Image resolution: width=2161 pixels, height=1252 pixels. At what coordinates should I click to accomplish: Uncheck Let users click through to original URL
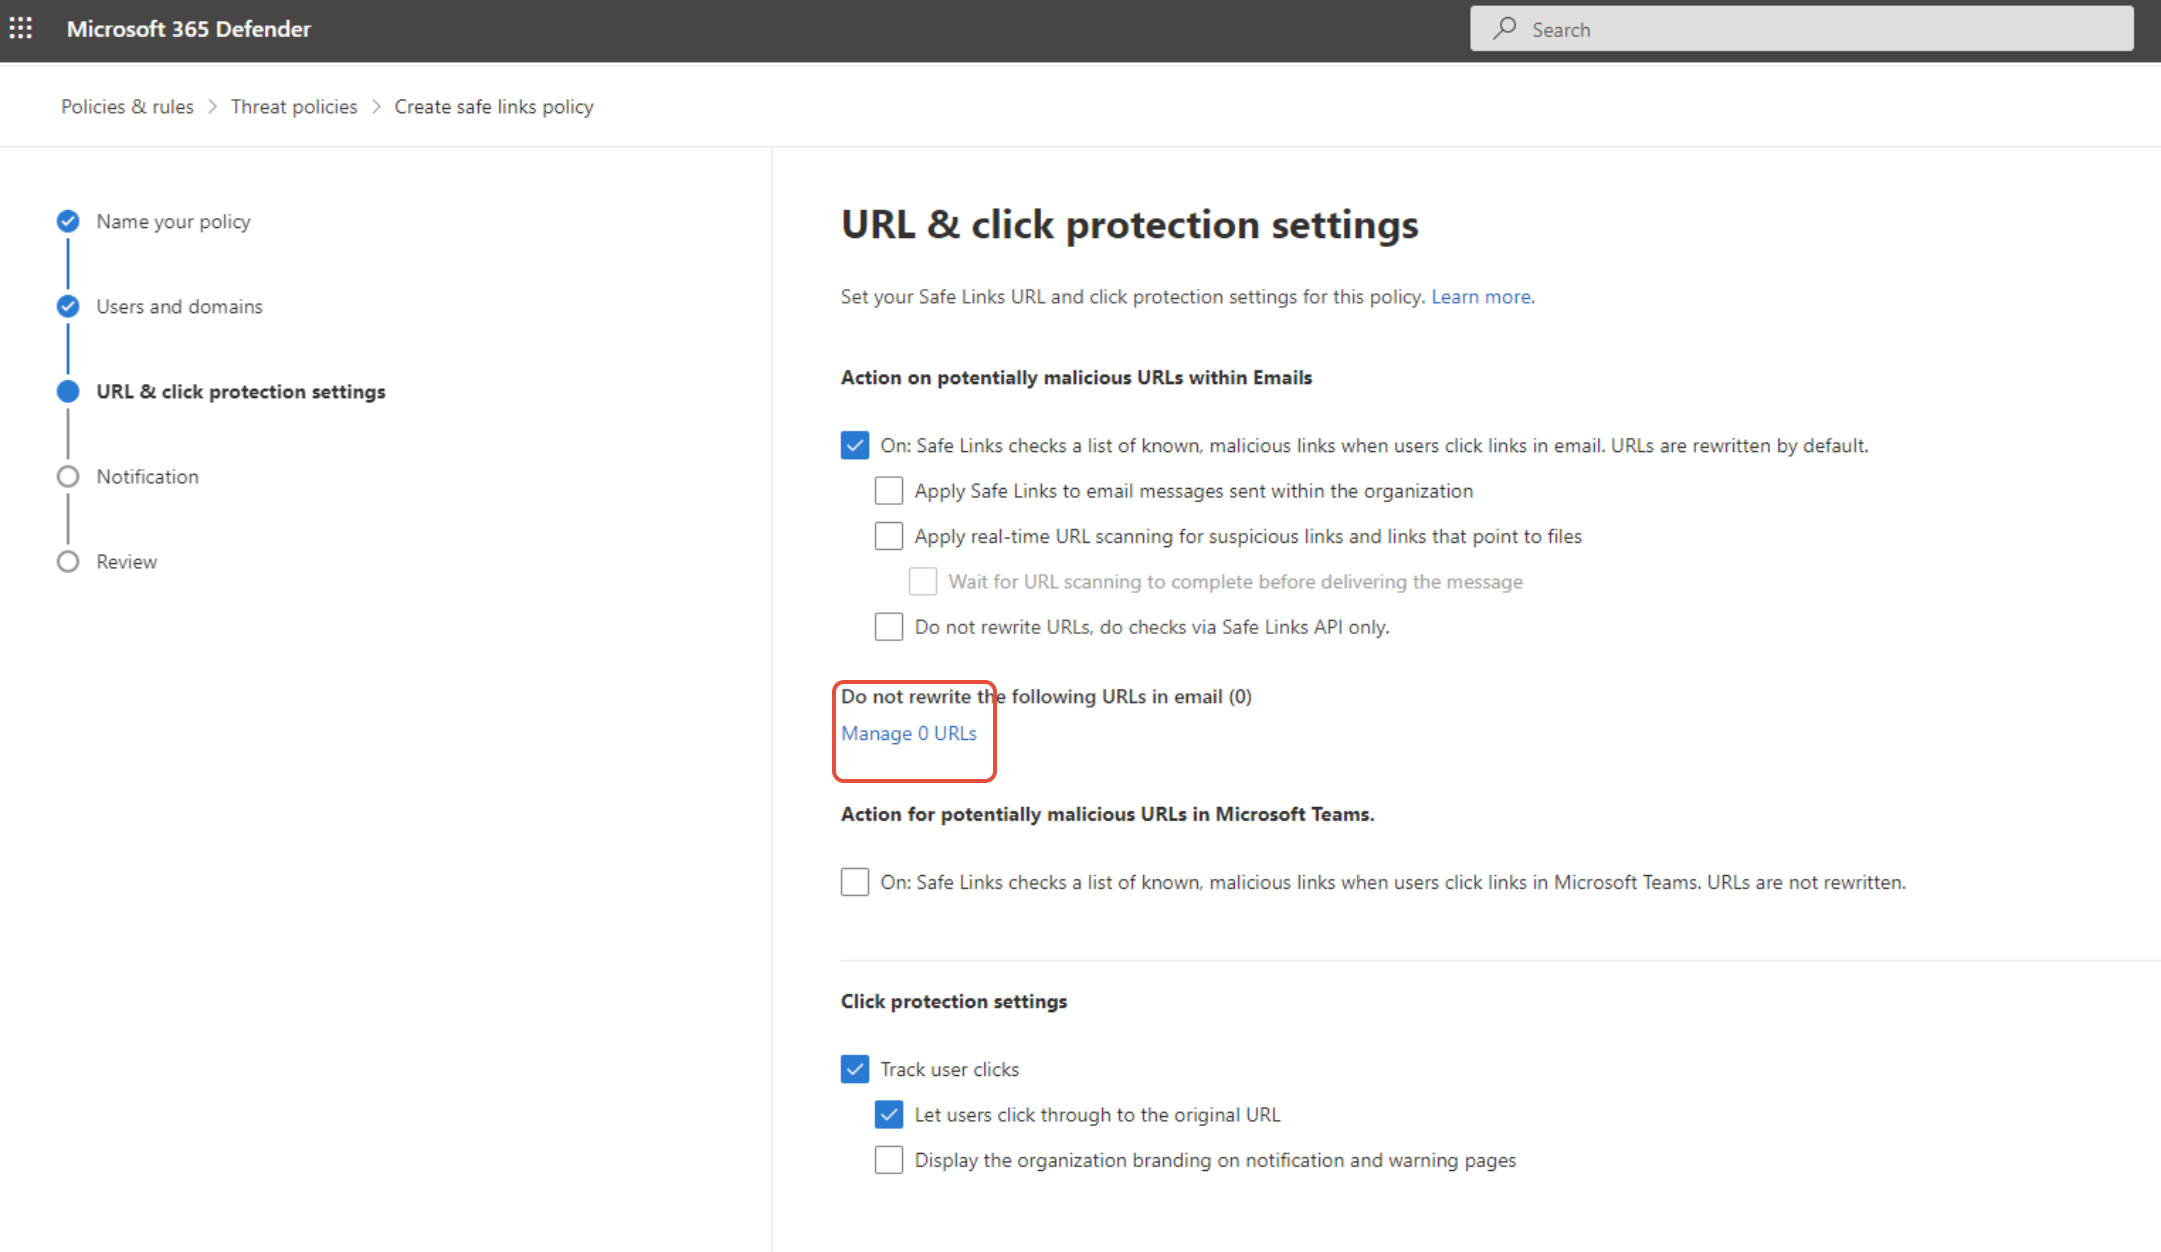888,1114
